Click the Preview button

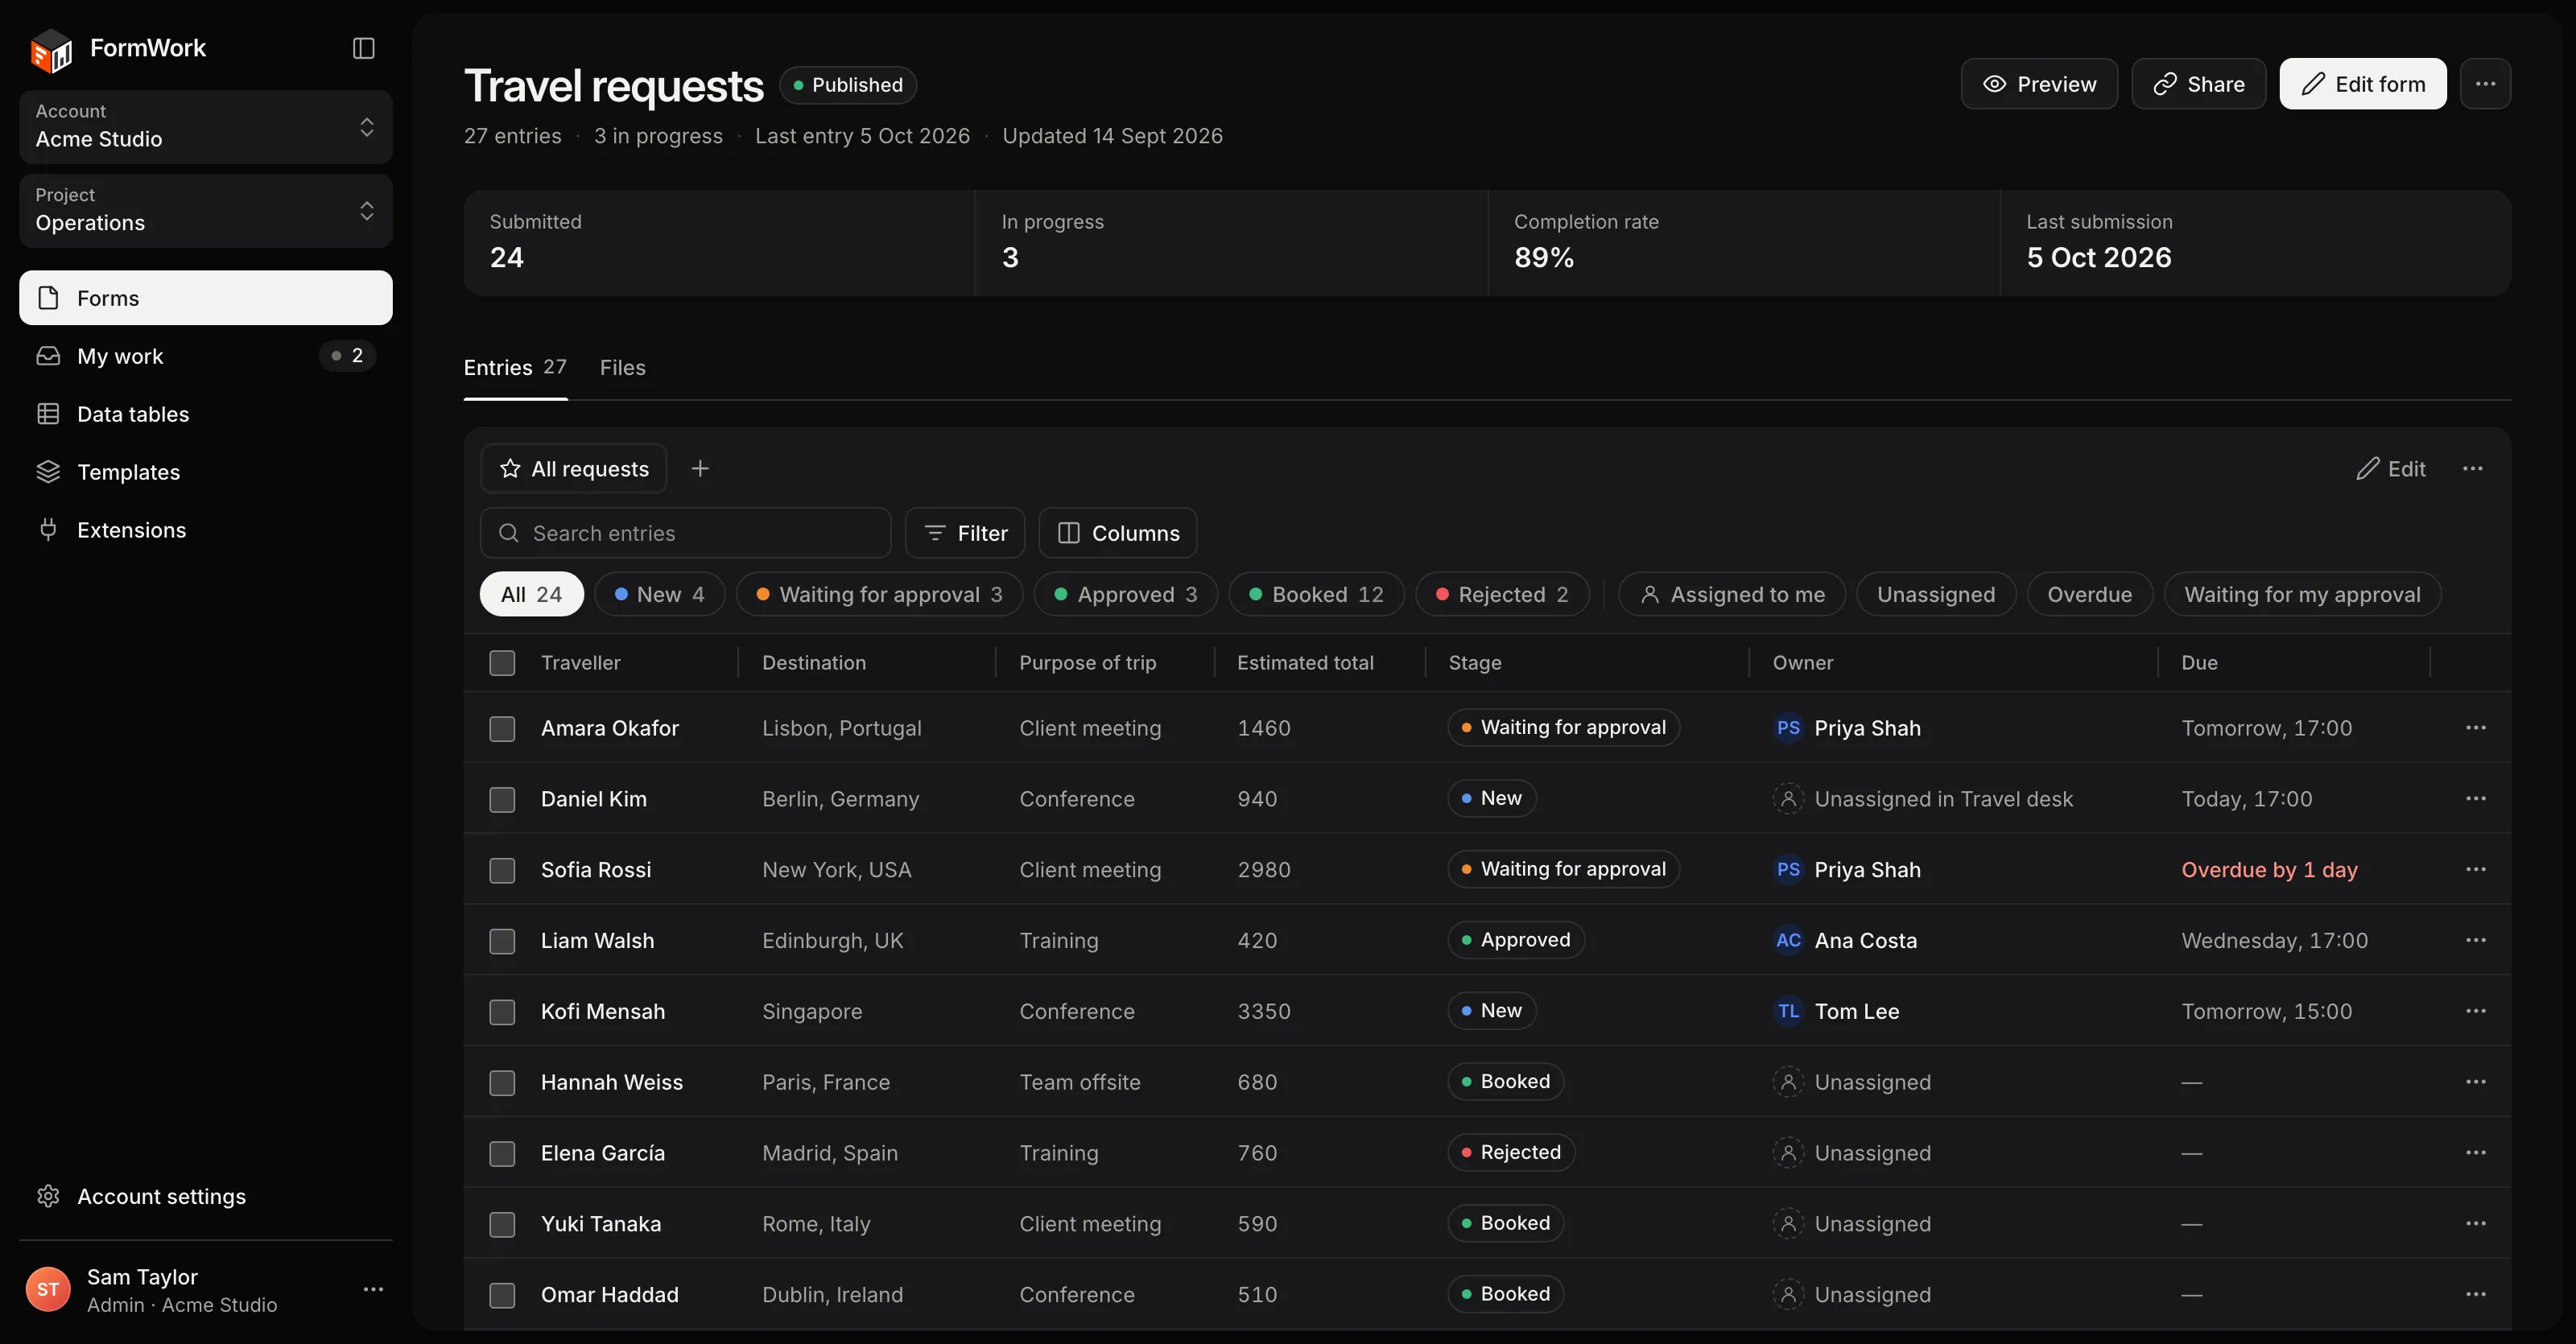(2039, 84)
